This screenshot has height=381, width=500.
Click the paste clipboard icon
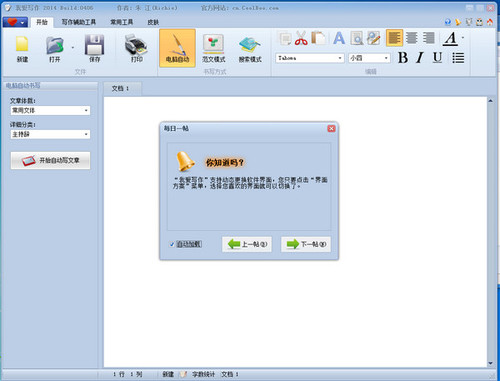319,38
